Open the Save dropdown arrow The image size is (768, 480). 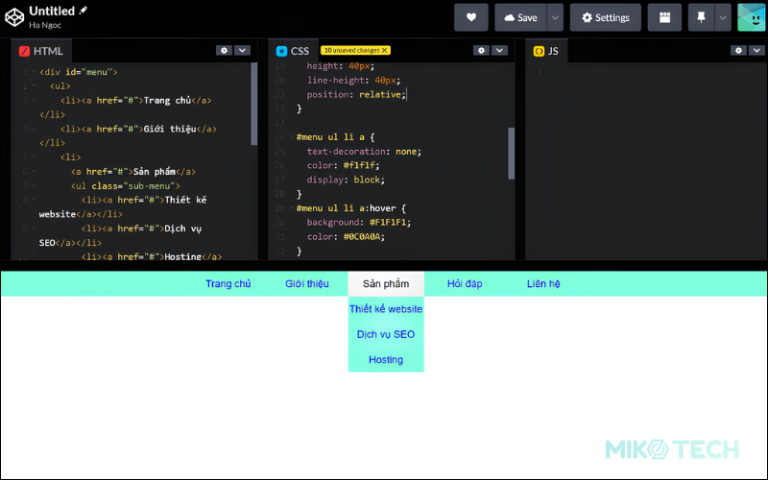pos(555,18)
